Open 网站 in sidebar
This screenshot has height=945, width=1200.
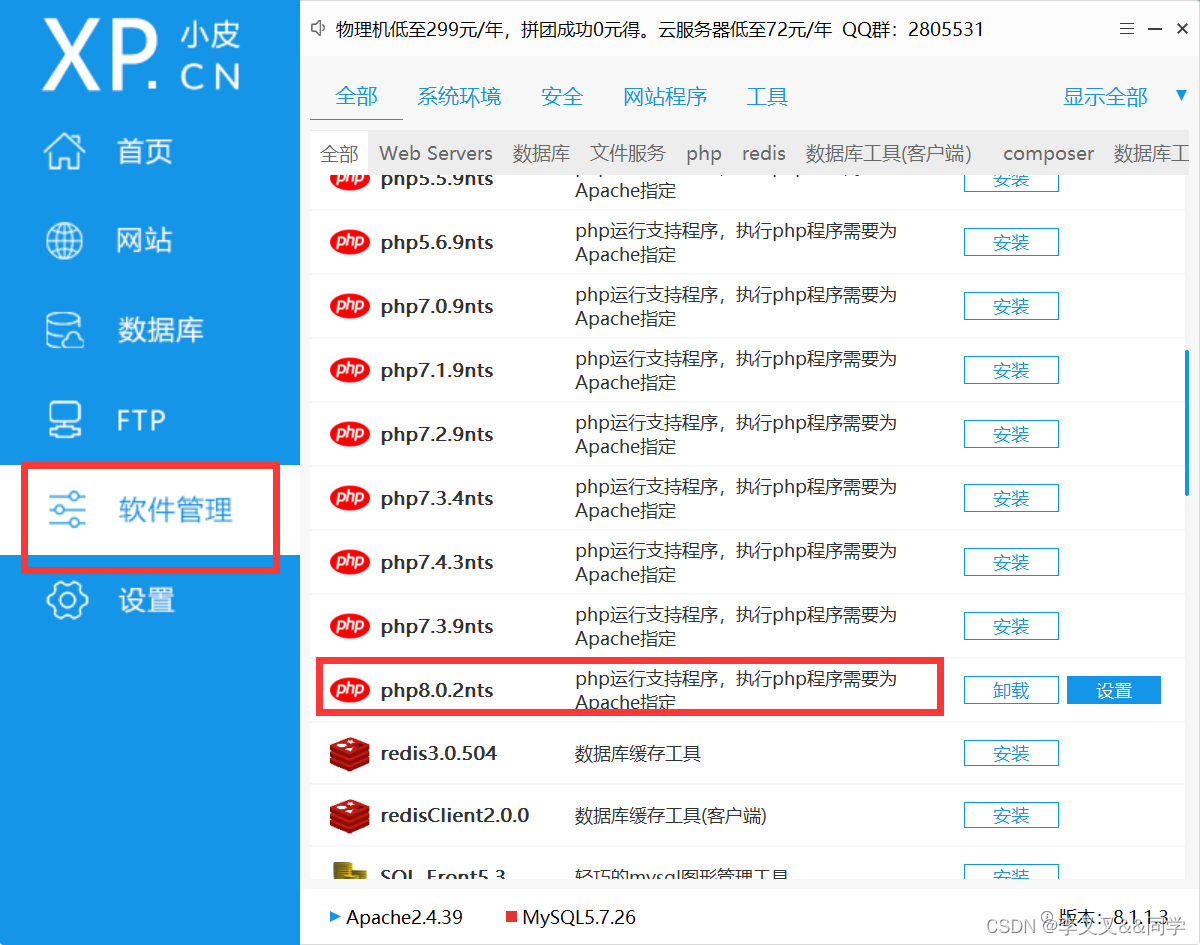[x=145, y=240]
